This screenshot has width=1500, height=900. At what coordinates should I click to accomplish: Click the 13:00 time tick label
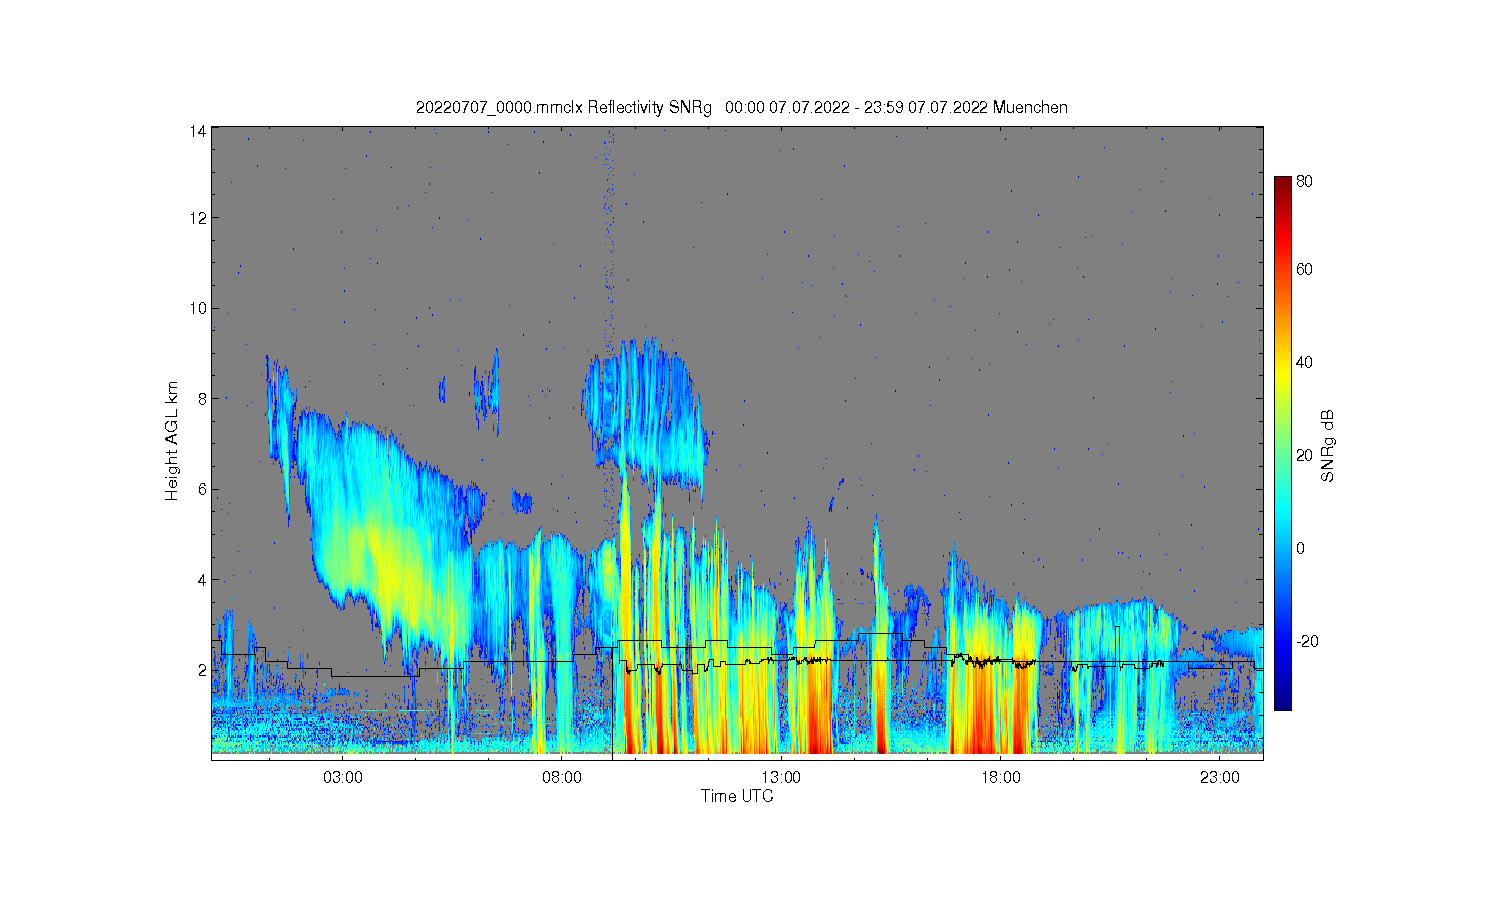(x=781, y=778)
